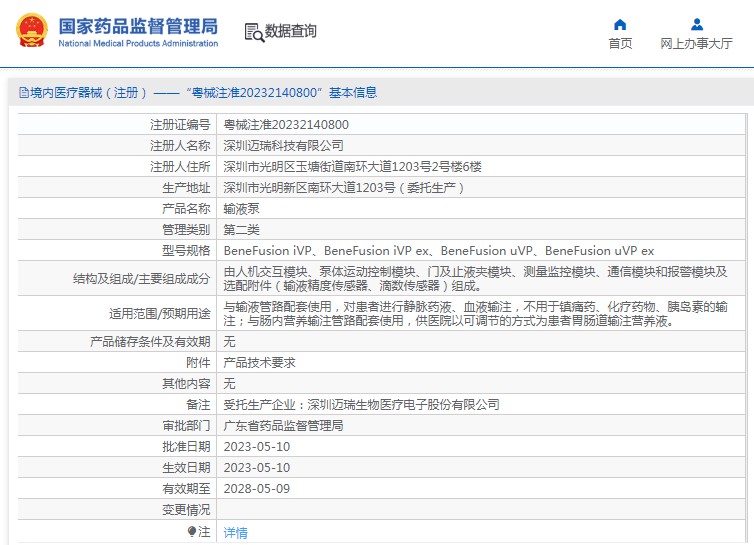Click the 管理类别 label

(x=186, y=229)
